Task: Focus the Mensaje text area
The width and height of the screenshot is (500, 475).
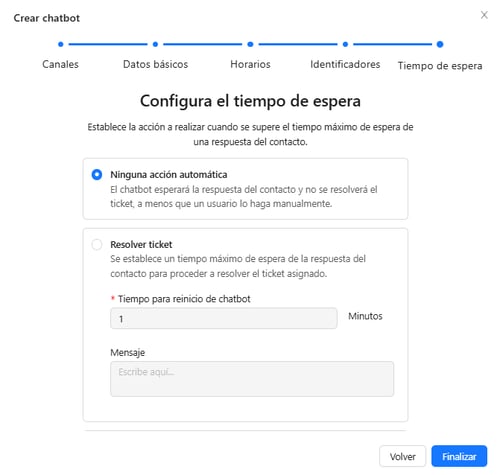Action: [x=252, y=379]
